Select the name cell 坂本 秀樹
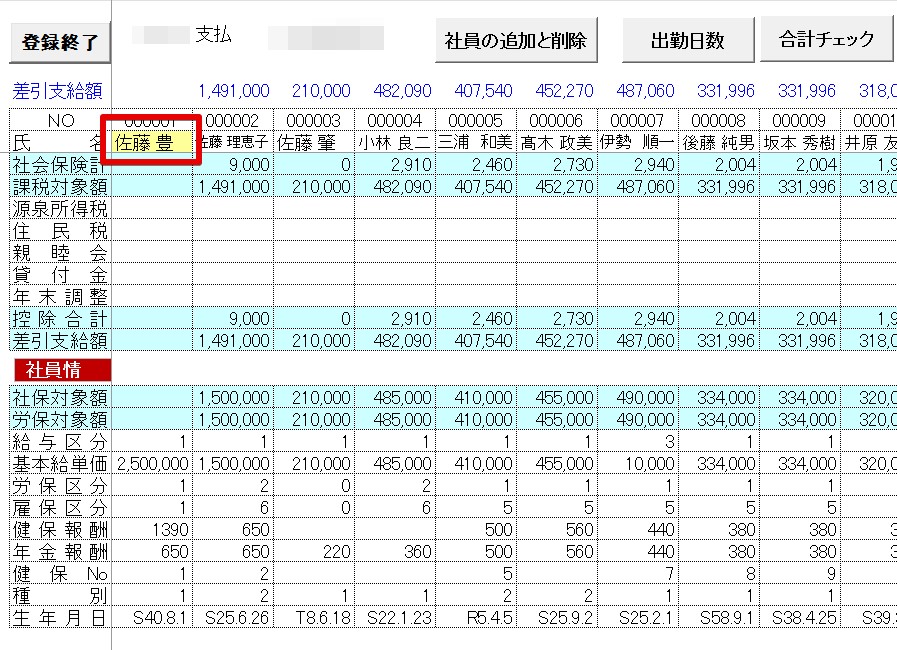 800,142
